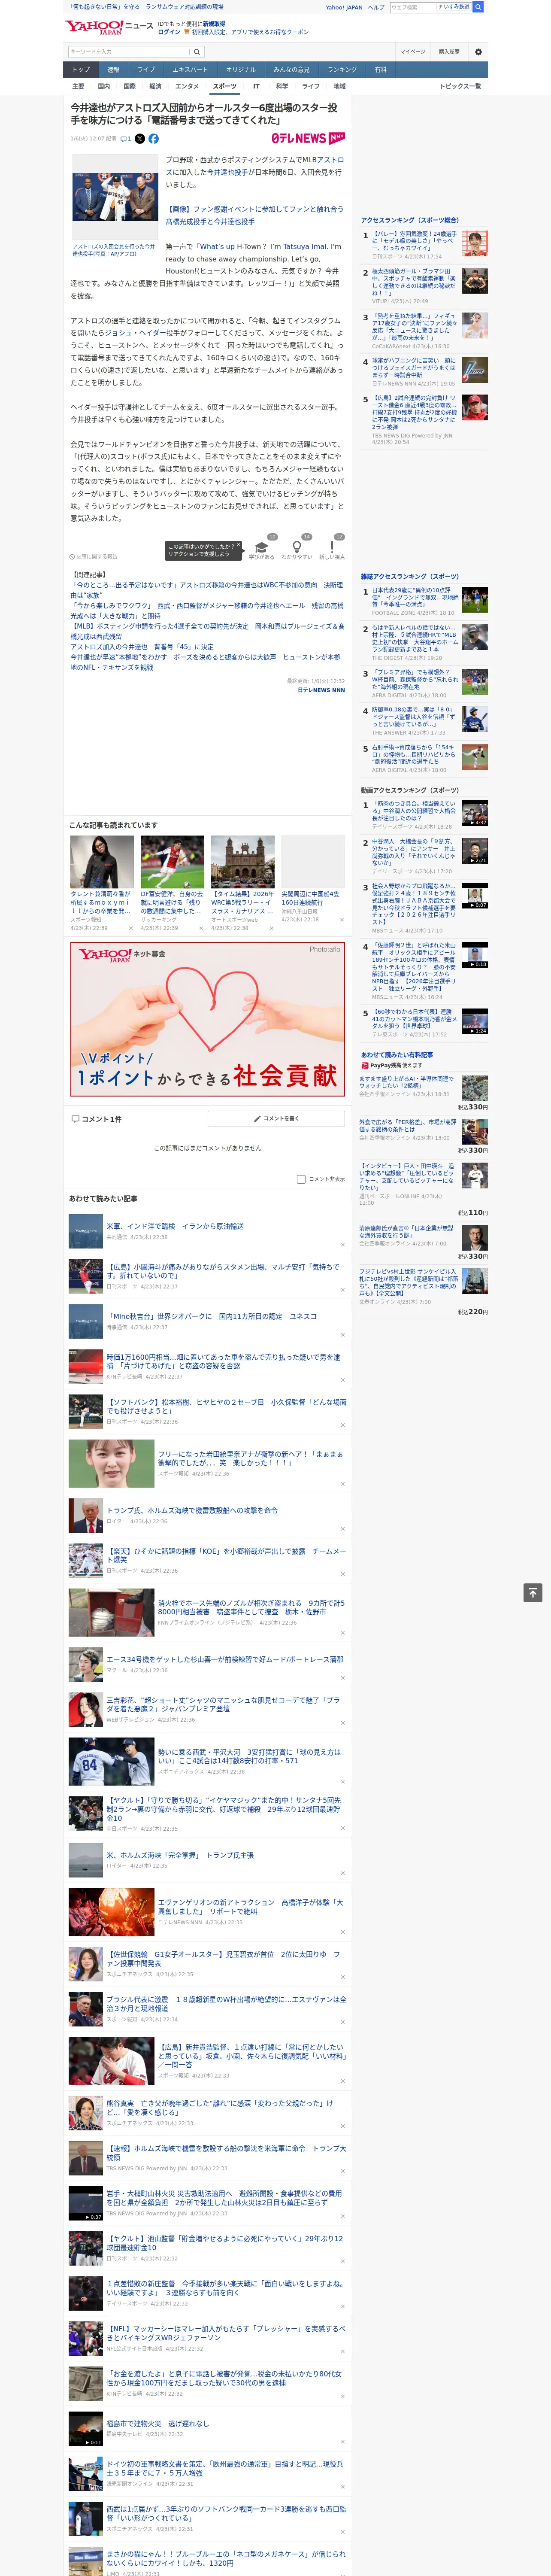Open the settings gear icon

[x=478, y=52]
